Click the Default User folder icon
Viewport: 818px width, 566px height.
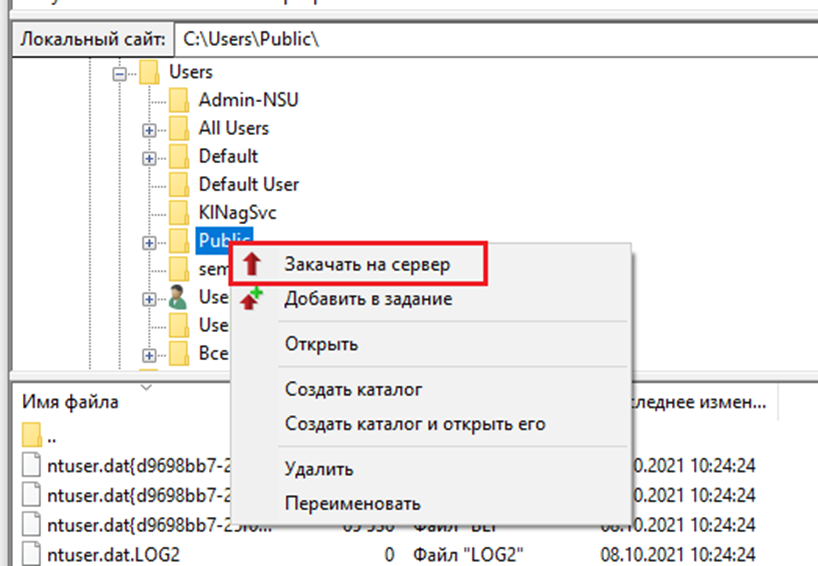179,184
